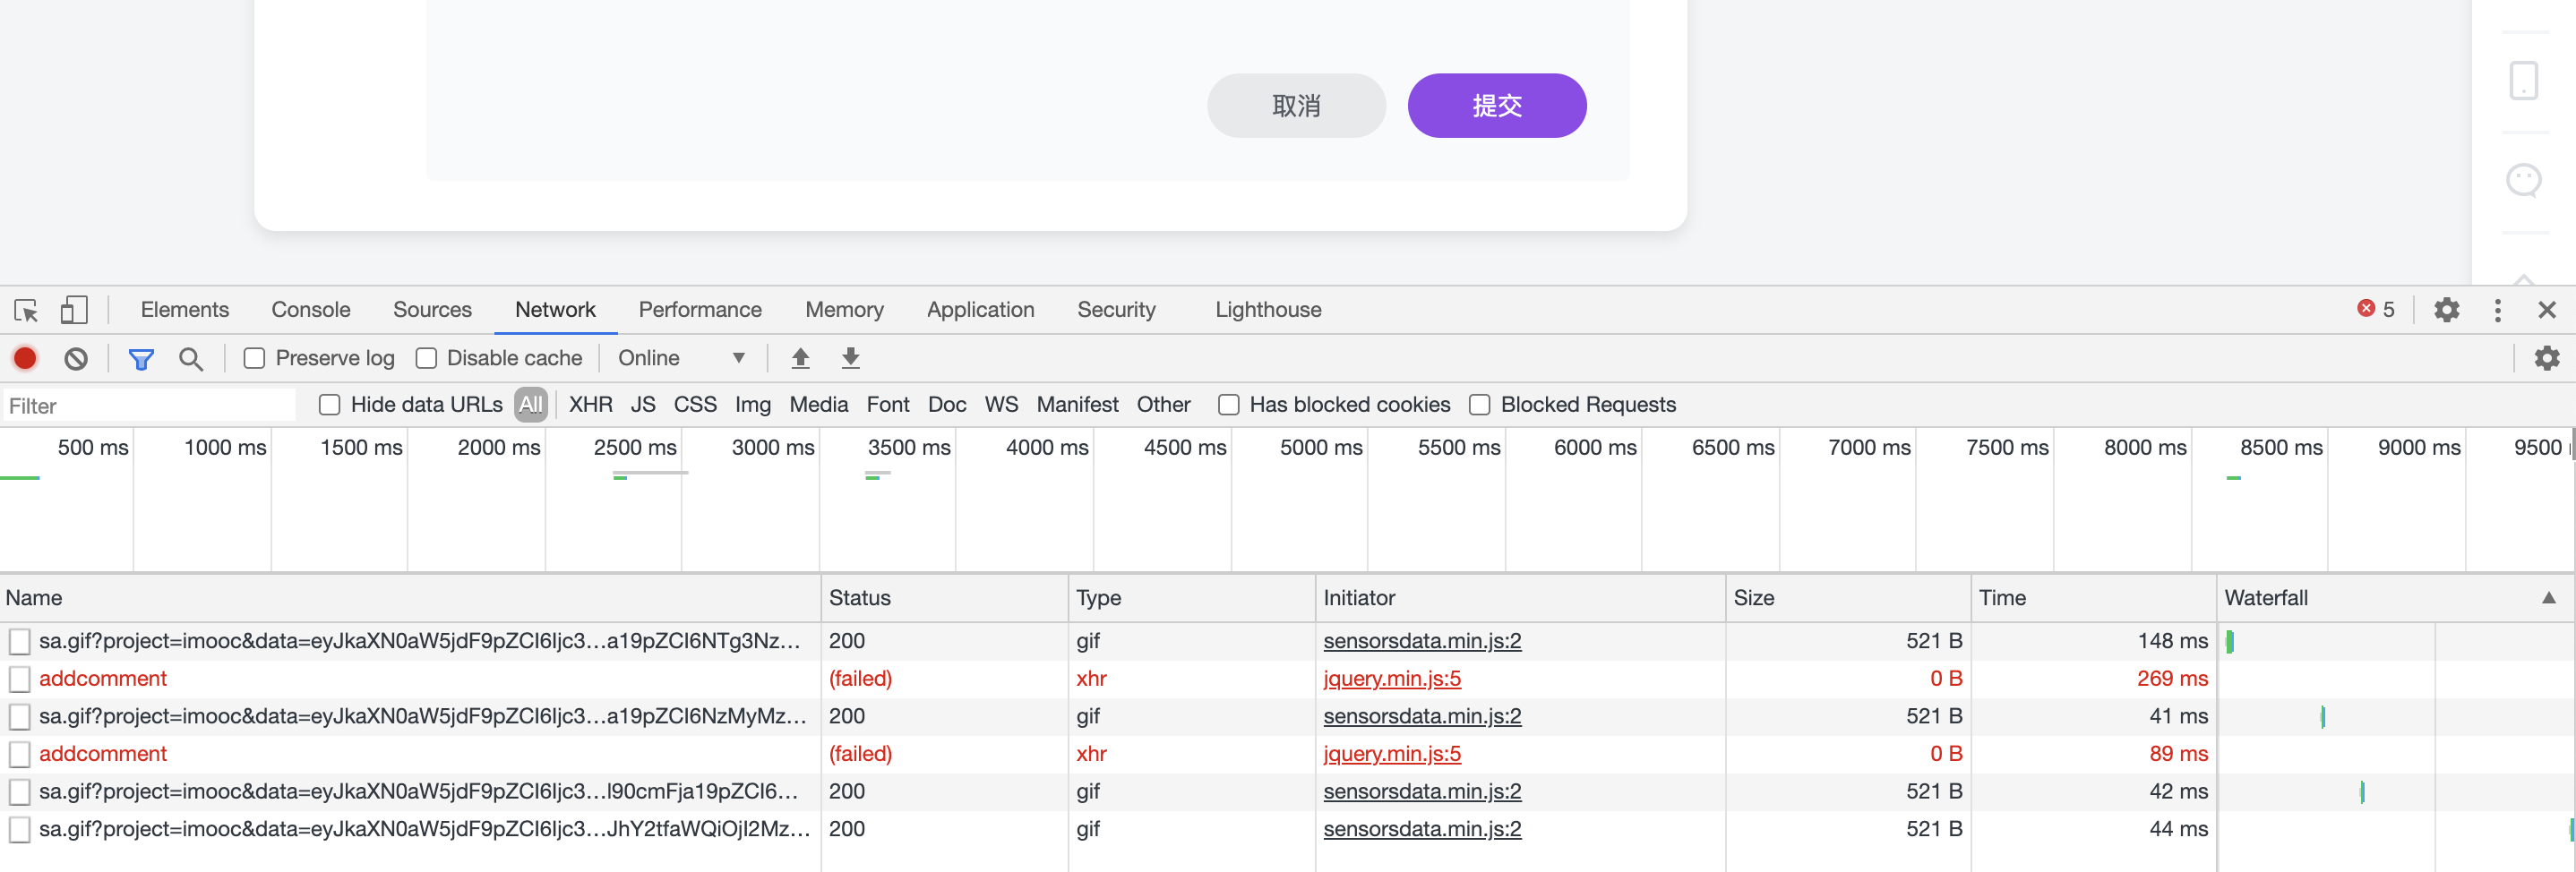
Task: Filter requests by Font
Action: tap(888, 405)
